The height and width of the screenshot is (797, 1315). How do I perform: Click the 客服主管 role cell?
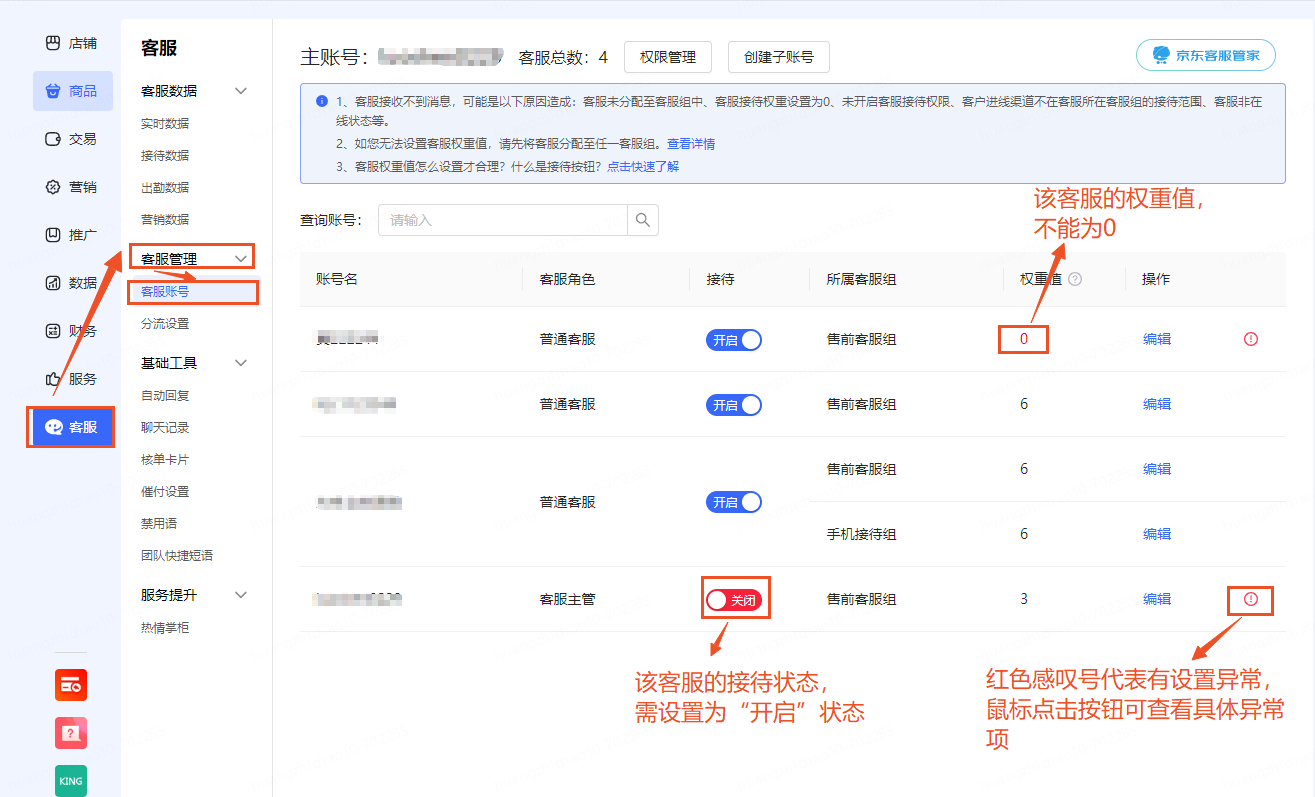point(568,599)
